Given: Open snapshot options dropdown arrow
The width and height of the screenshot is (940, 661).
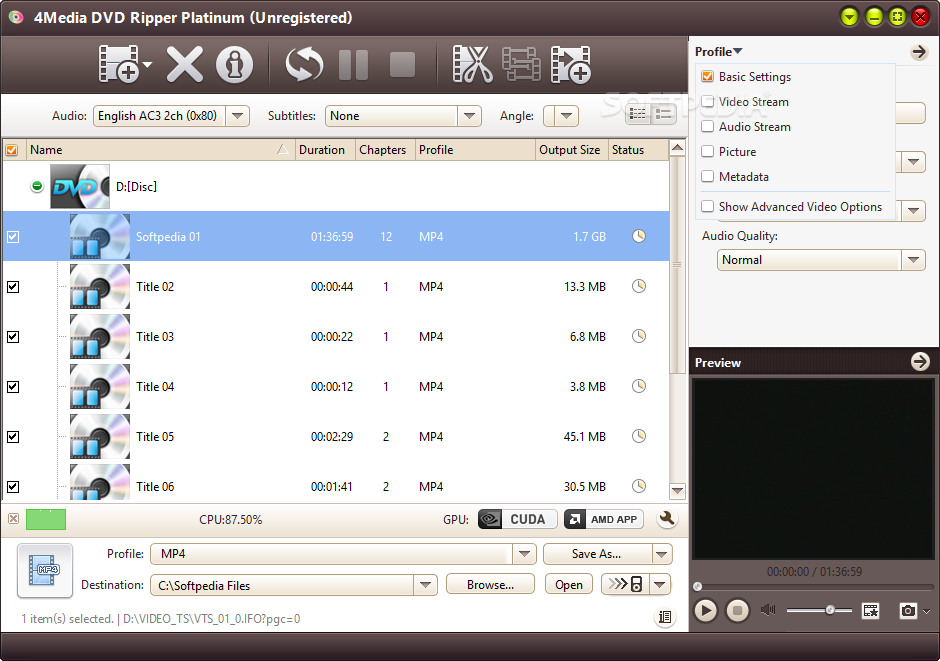Looking at the screenshot, I should pos(927,611).
